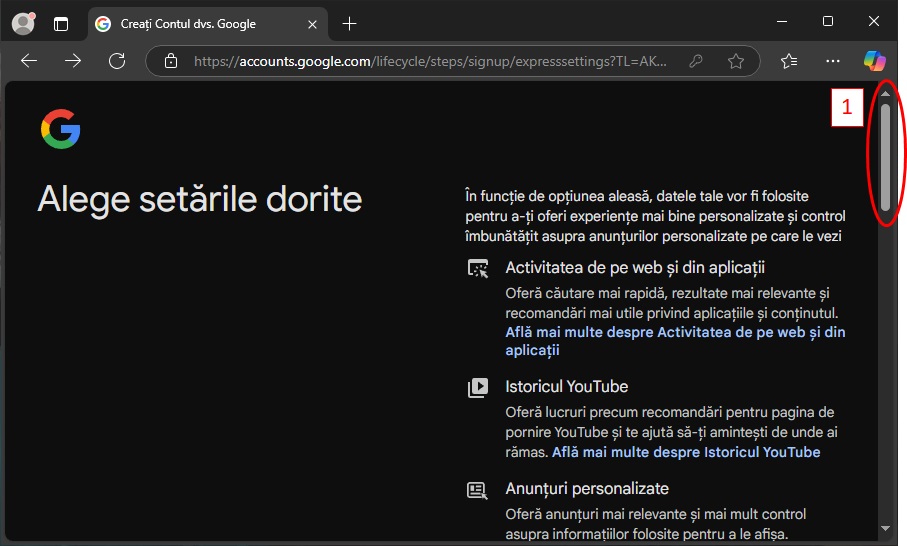Click the Google logo
Viewport: 907px width, 546px height.
click(x=60, y=130)
